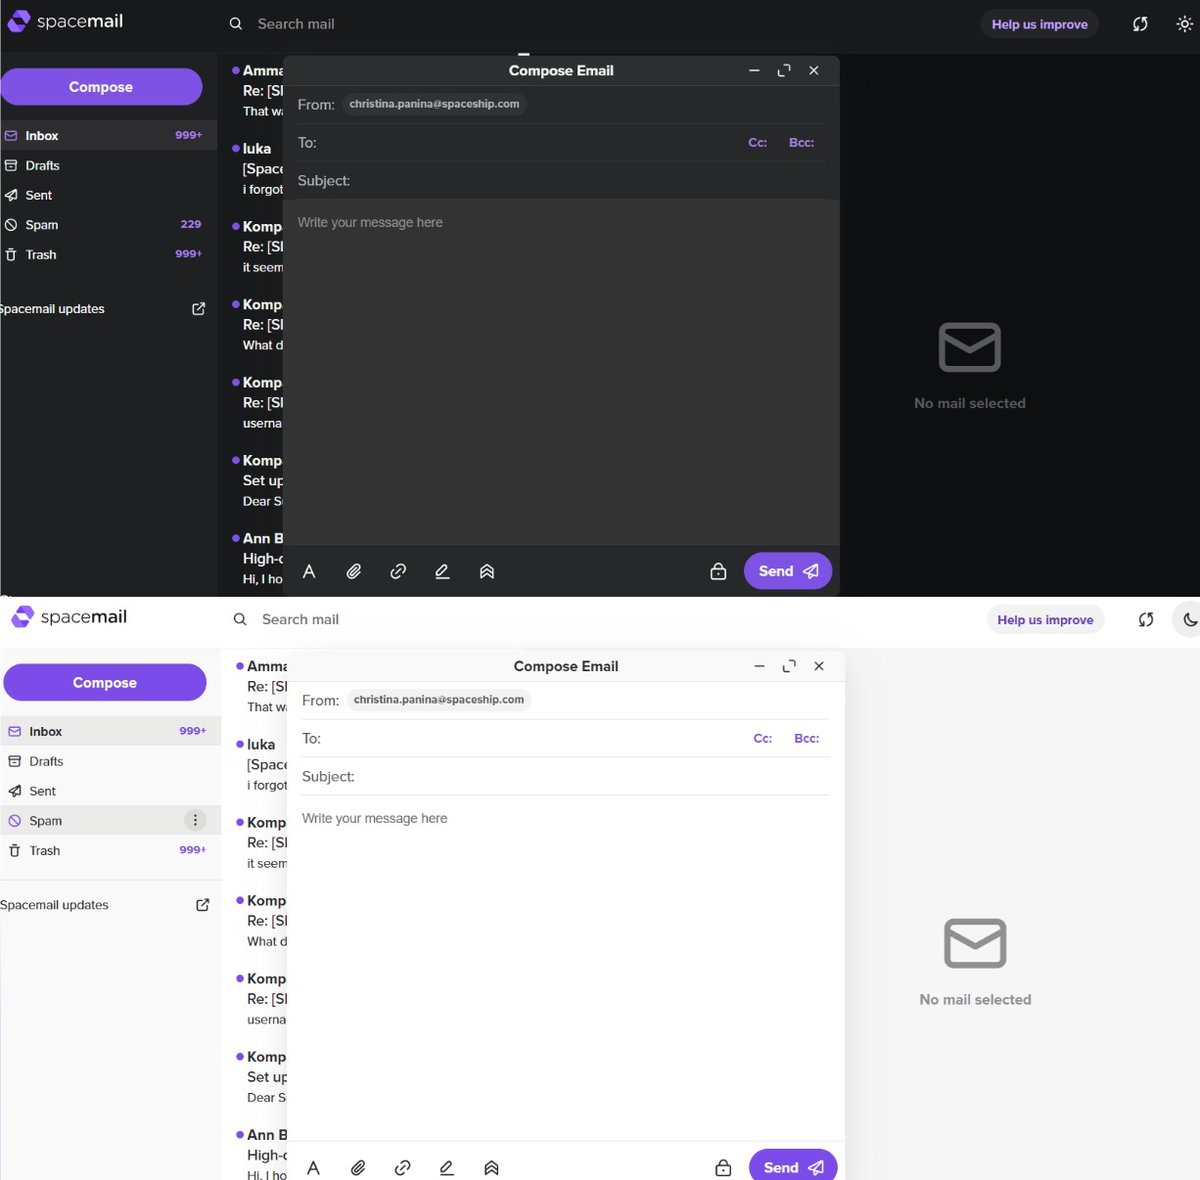Minimize the dark Compose Email window

[x=754, y=71]
